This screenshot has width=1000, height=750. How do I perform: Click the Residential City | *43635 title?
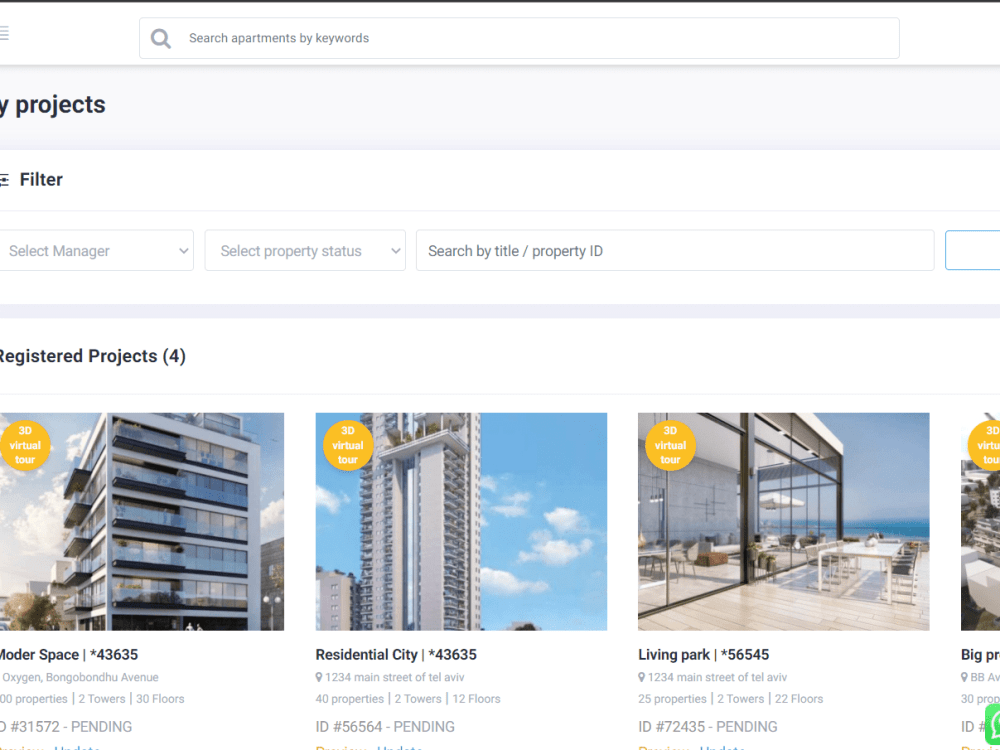point(396,655)
